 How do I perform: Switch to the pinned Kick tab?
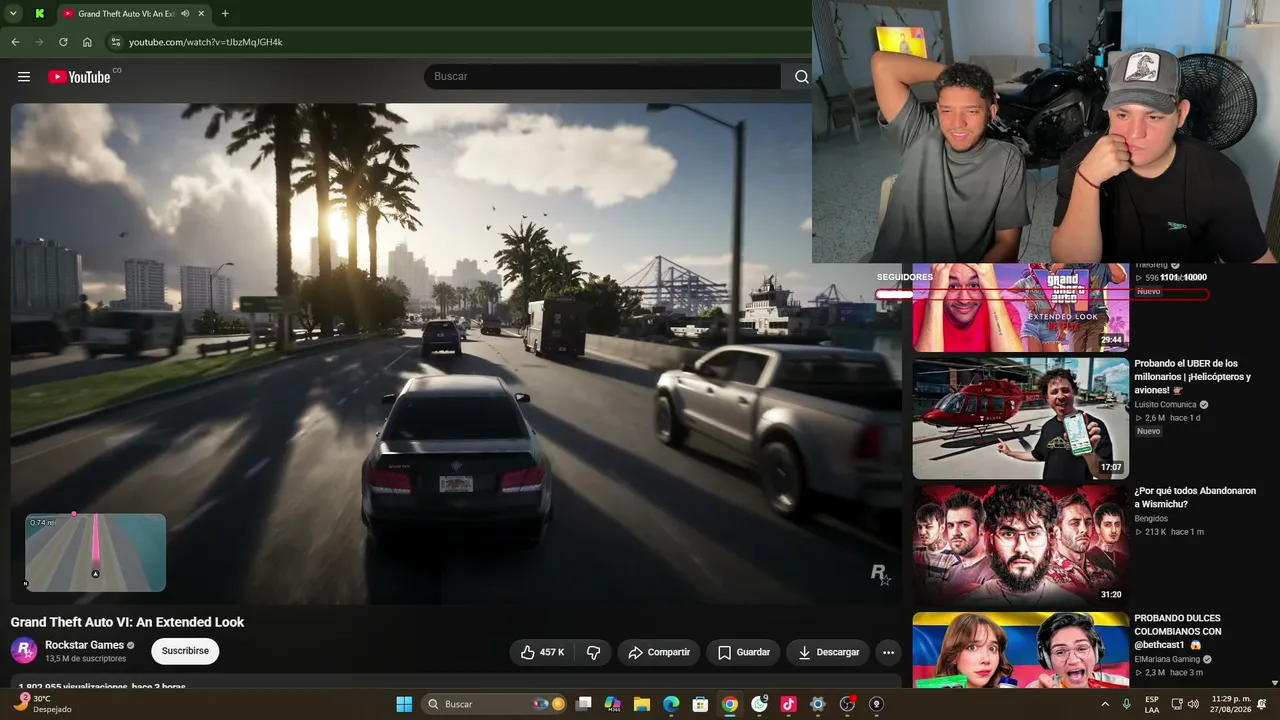click(39, 14)
